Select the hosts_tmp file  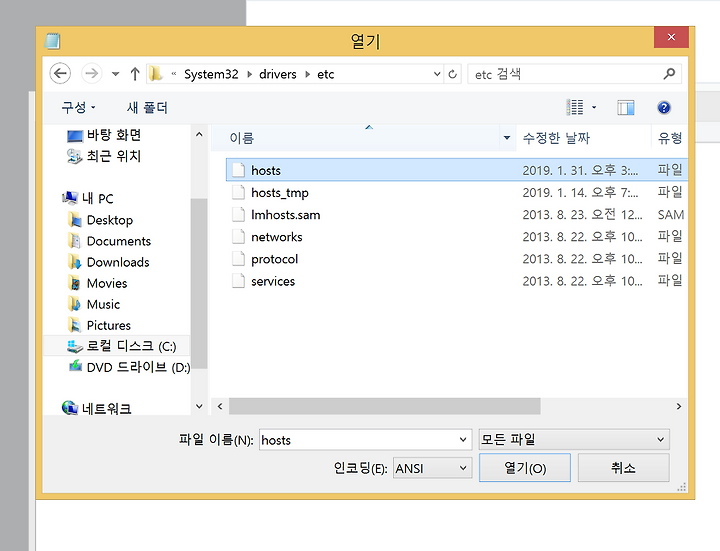[x=457, y=192]
